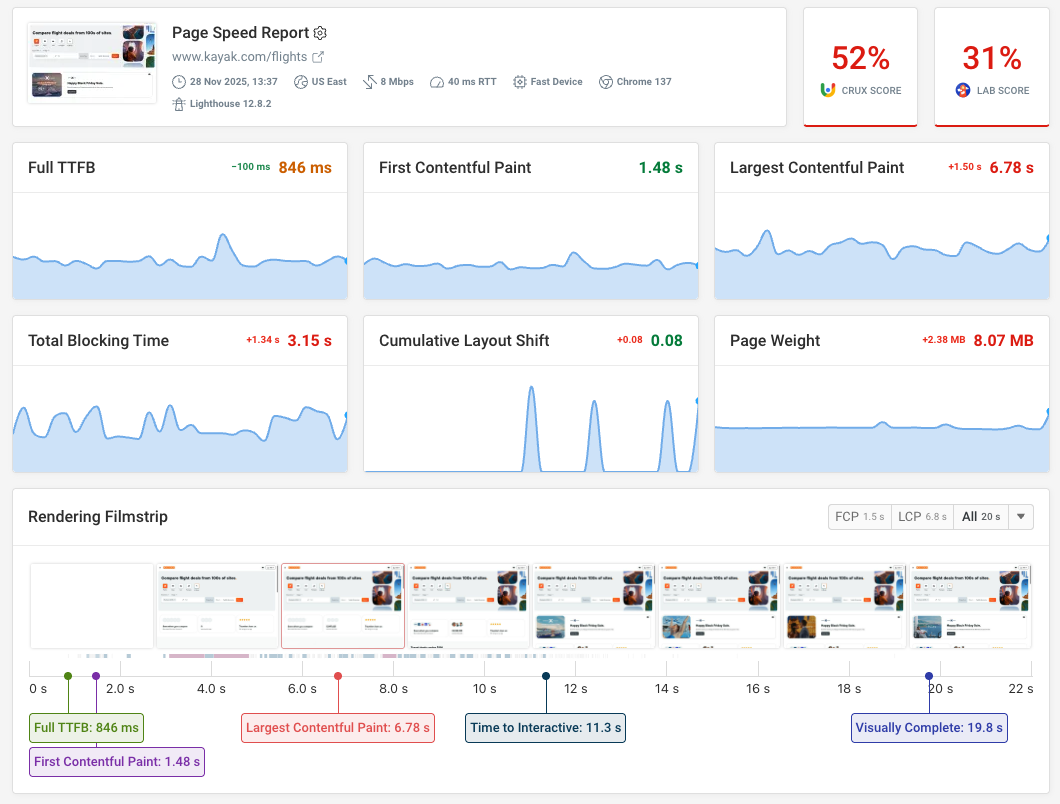Select the page preview thumbnail top left
The height and width of the screenshot is (804, 1060).
pyautogui.click(x=91, y=60)
